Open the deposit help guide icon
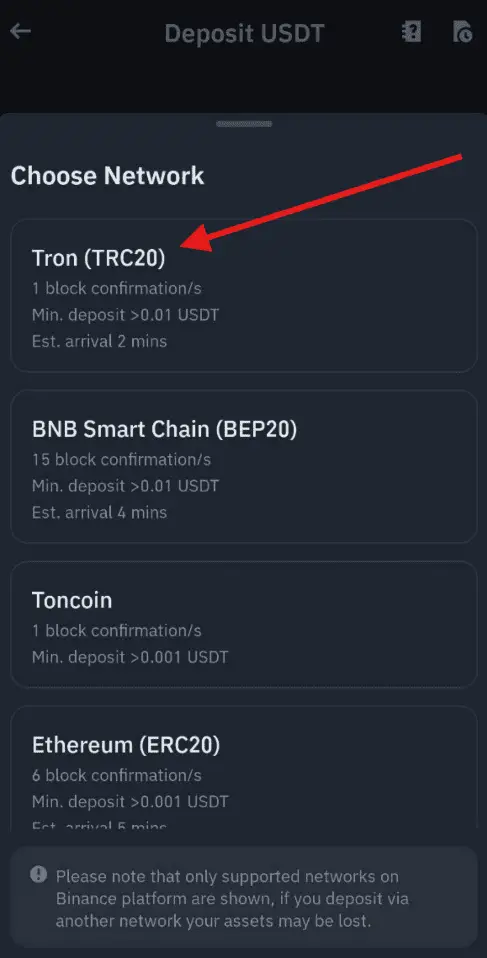The width and height of the screenshot is (487, 958). [412, 32]
